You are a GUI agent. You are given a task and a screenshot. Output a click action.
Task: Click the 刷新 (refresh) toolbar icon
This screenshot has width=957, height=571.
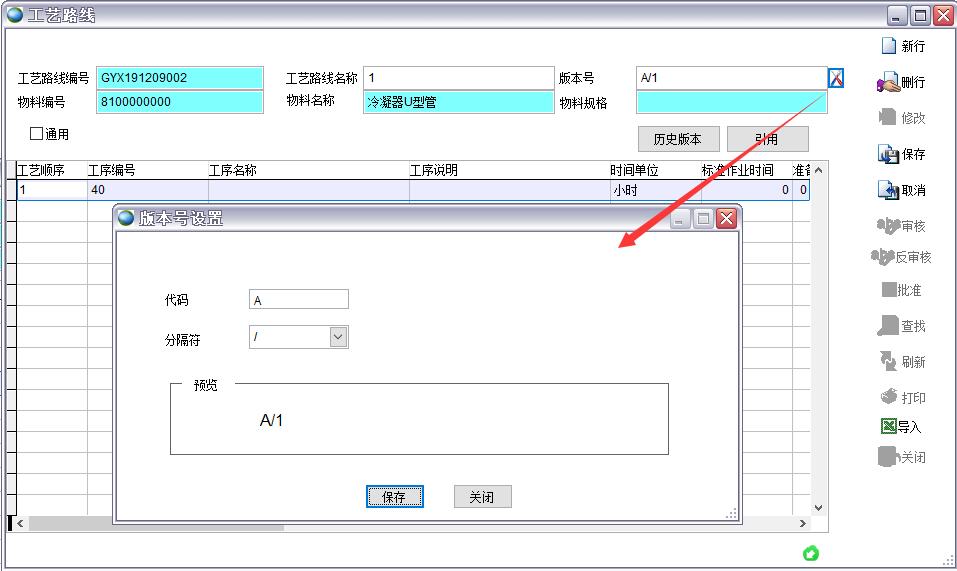tap(887, 361)
